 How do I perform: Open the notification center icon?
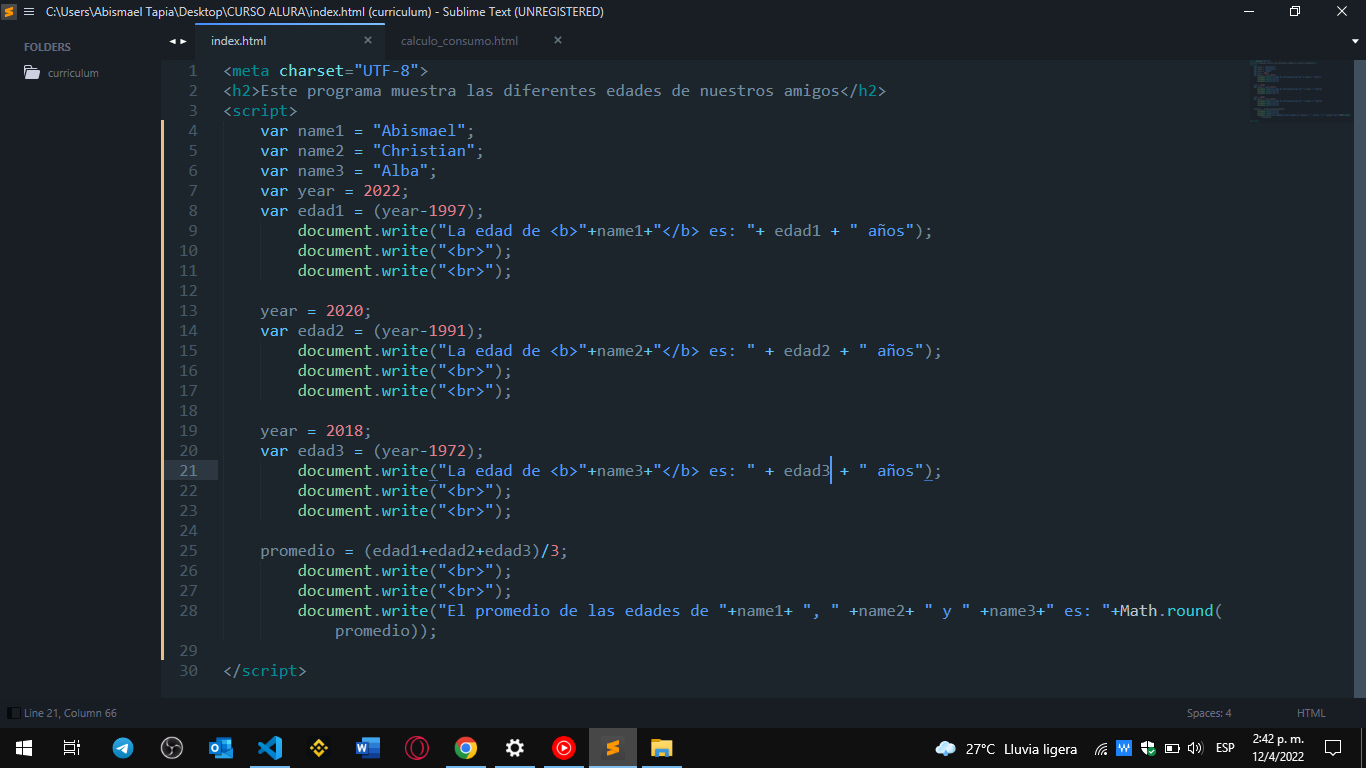click(1333, 748)
